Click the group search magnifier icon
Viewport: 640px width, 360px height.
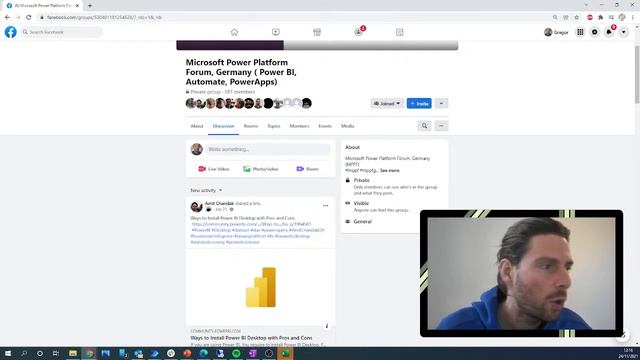pyautogui.click(x=424, y=126)
